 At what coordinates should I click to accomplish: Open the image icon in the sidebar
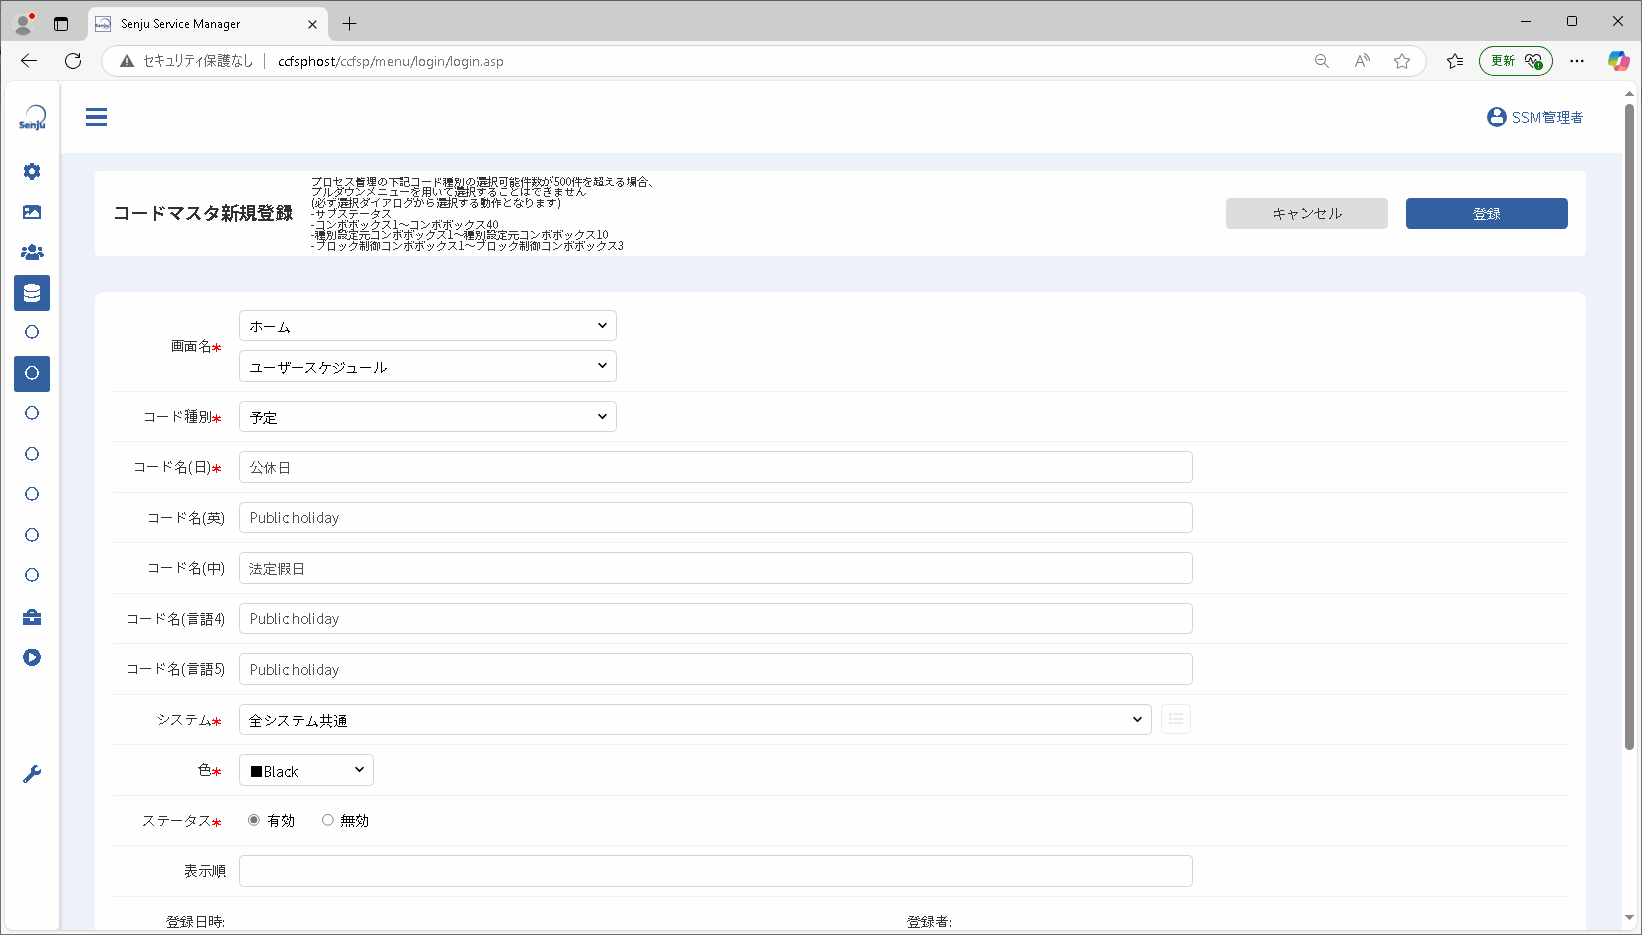point(32,212)
